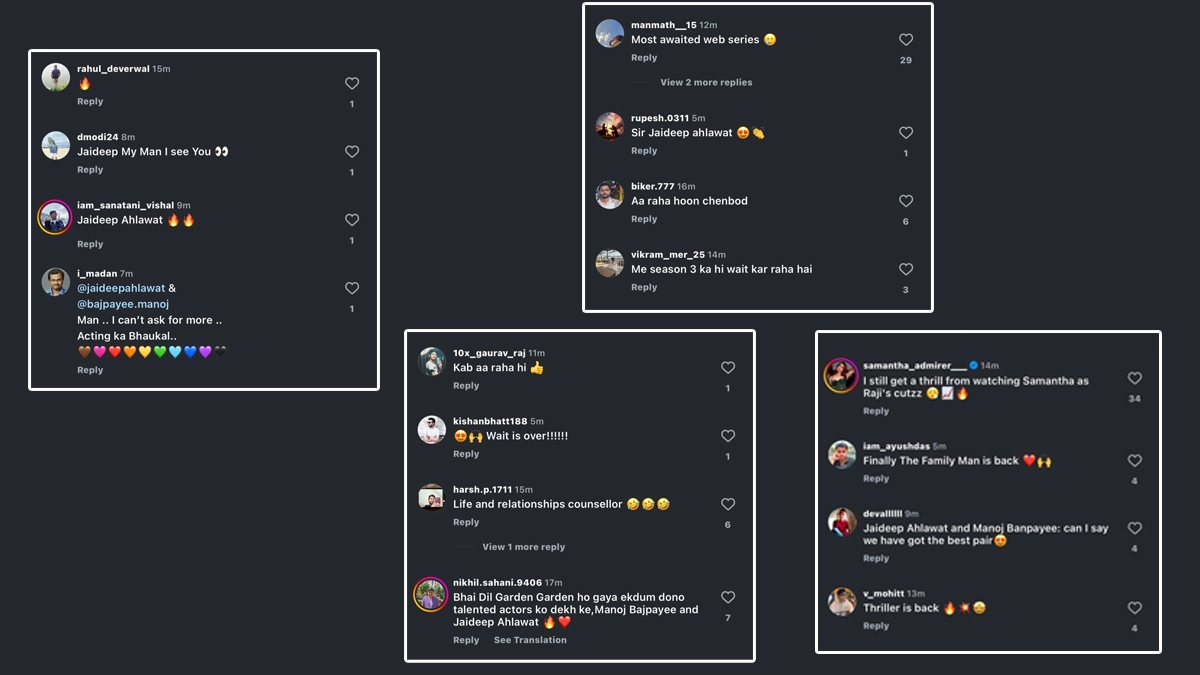
Task: Expand 'View 2 more replies' under manmath__15
Action: click(x=706, y=82)
